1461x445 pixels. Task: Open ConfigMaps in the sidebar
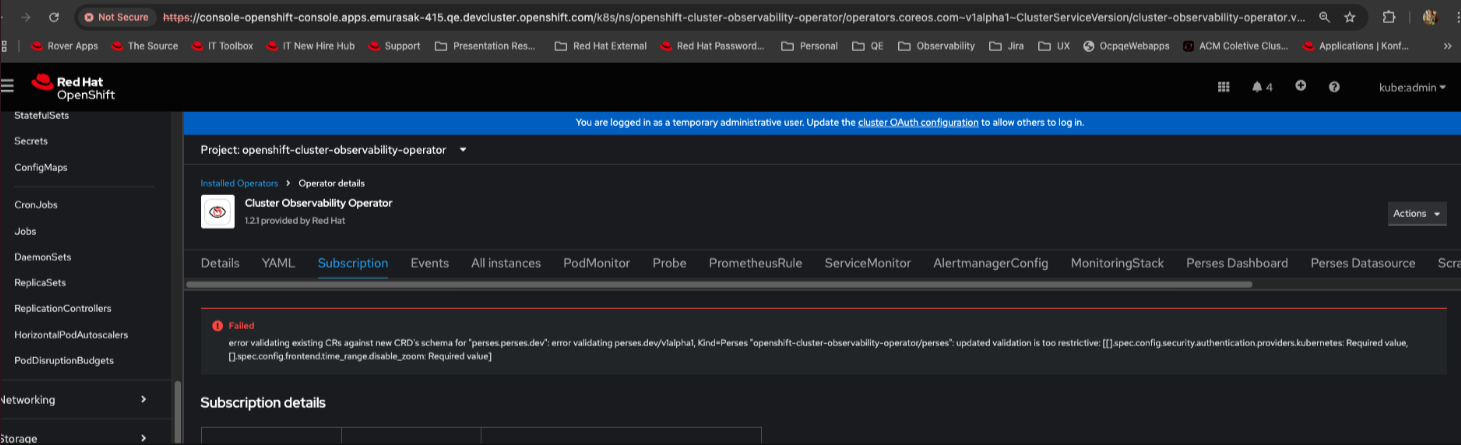pyautogui.click(x=41, y=167)
